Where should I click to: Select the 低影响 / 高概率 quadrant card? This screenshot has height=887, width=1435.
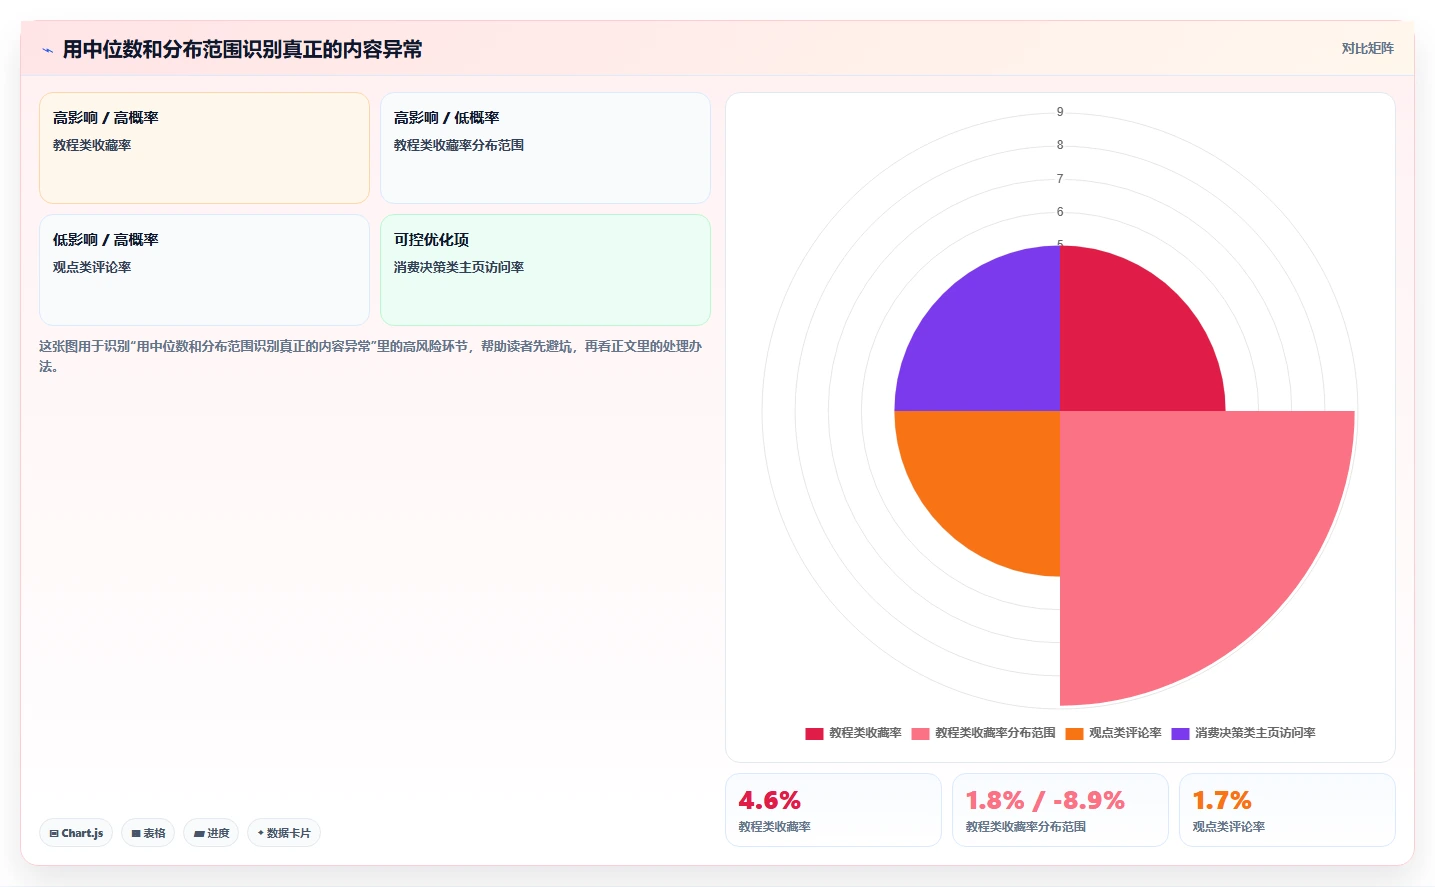[204, 270]
